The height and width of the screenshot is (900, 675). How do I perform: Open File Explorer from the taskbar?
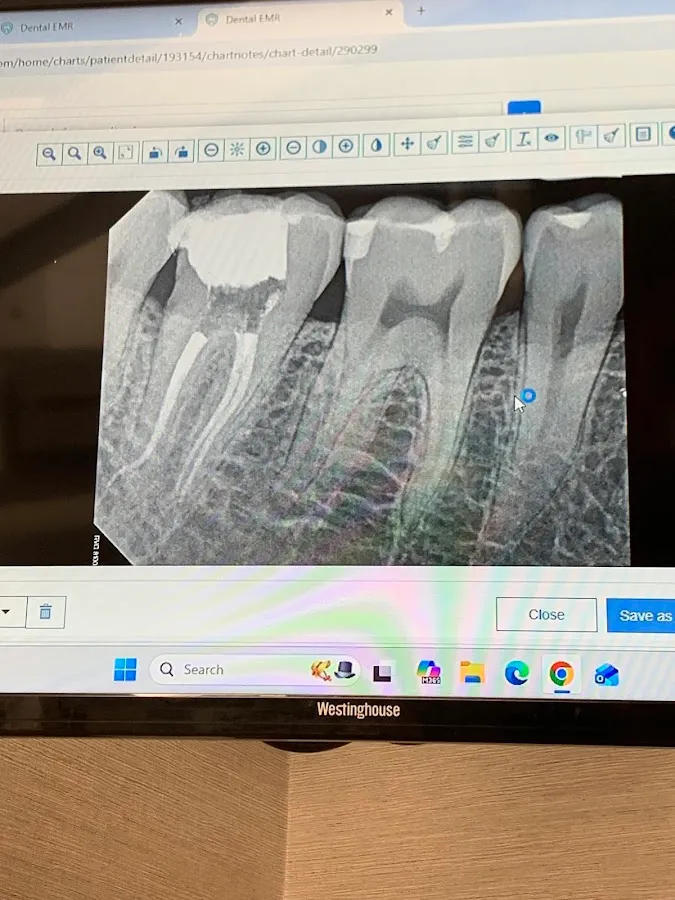[x=472, y=673]
